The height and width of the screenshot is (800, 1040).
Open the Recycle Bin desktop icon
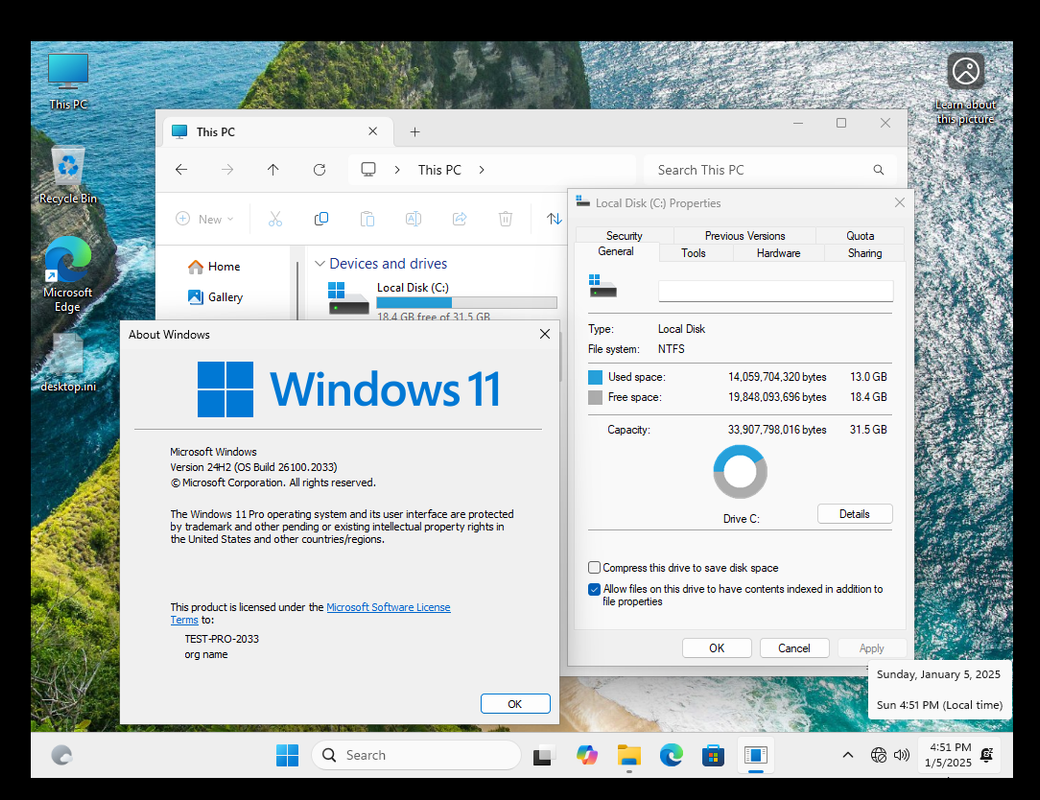pos(68,176)
